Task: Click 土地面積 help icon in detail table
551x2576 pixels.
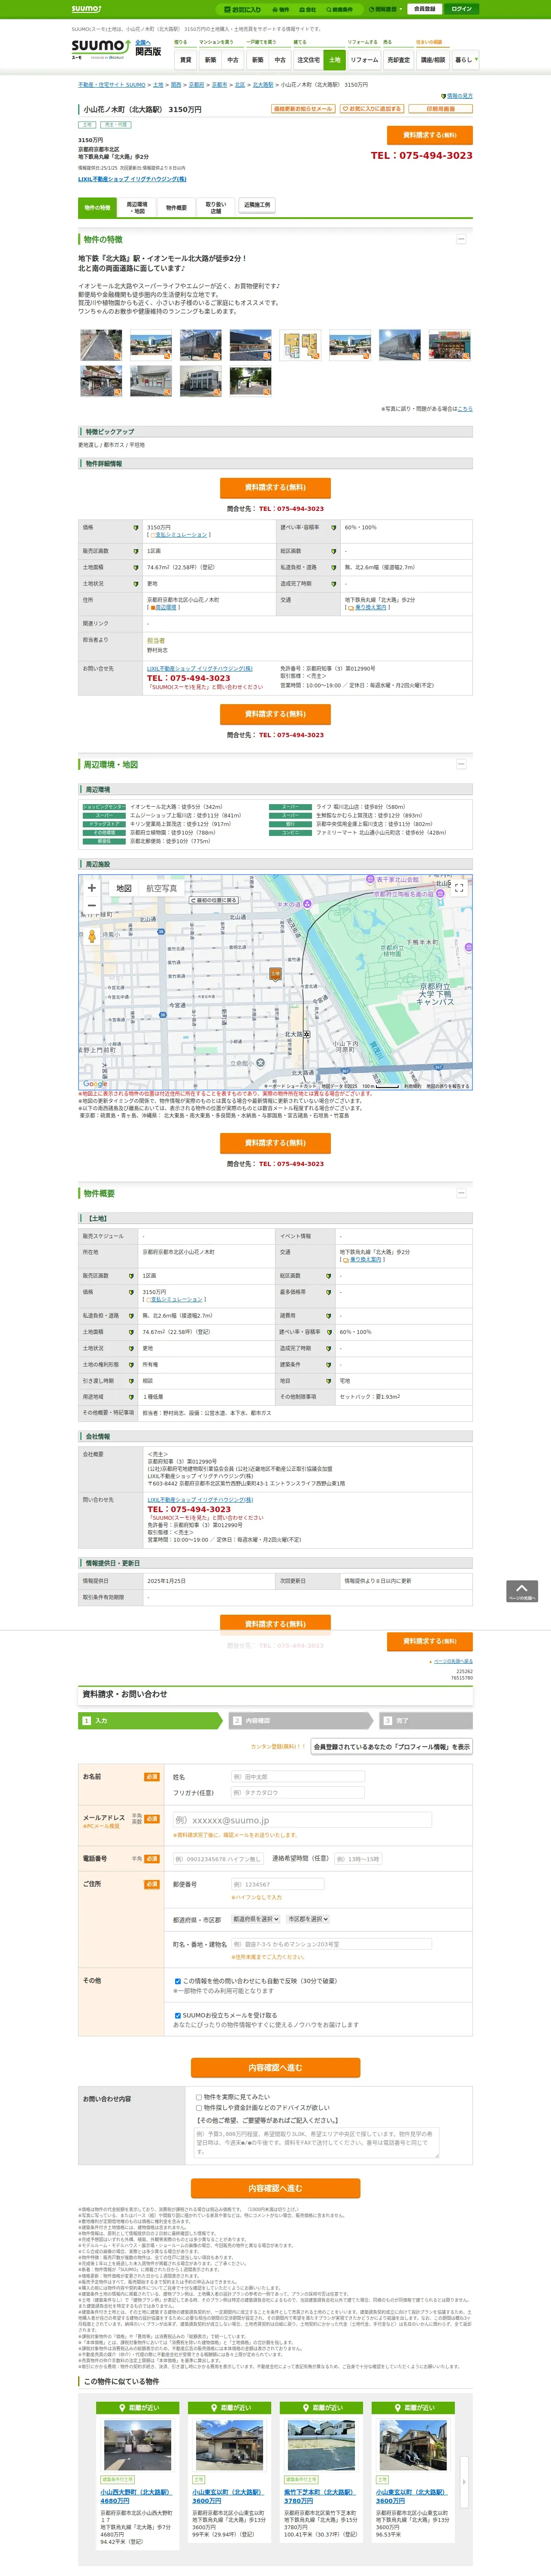Action: [136, 567]
